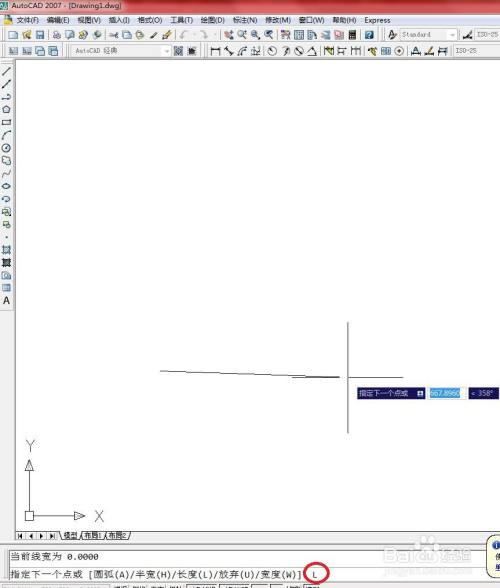Open the QuickCalc calculator
Image resolution: width=500 pixels, height=588 pixels.
(352, 35)
